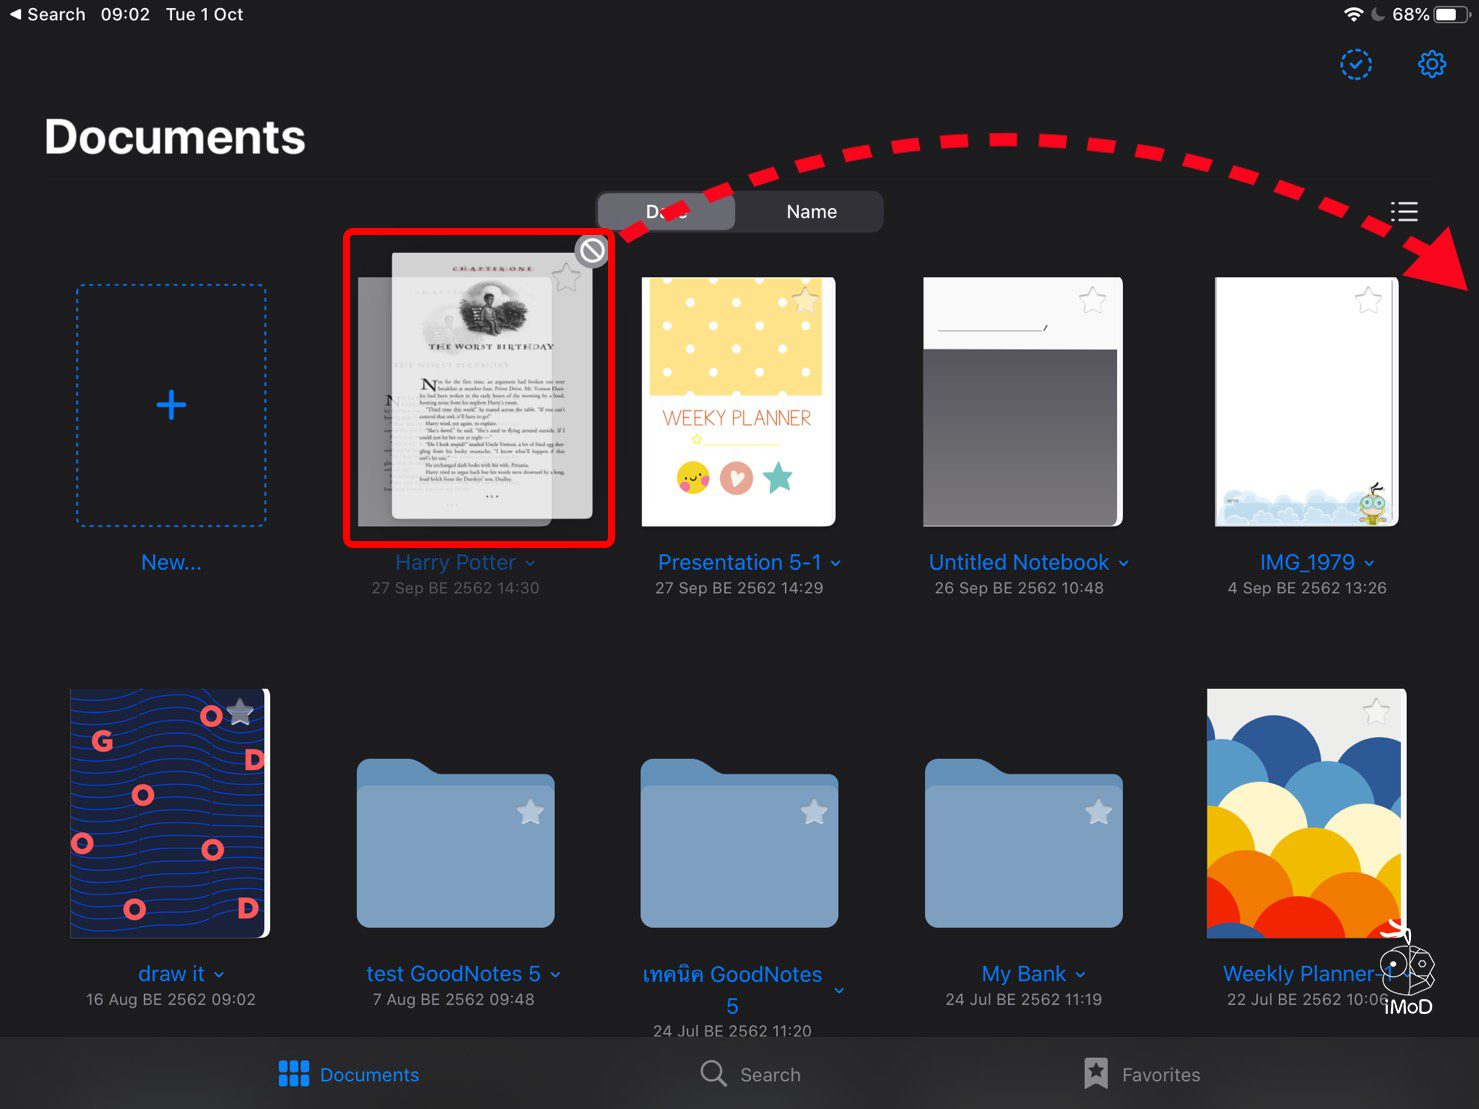Tap the Search magnifier in bottom bar

(x=714, y=1074)
